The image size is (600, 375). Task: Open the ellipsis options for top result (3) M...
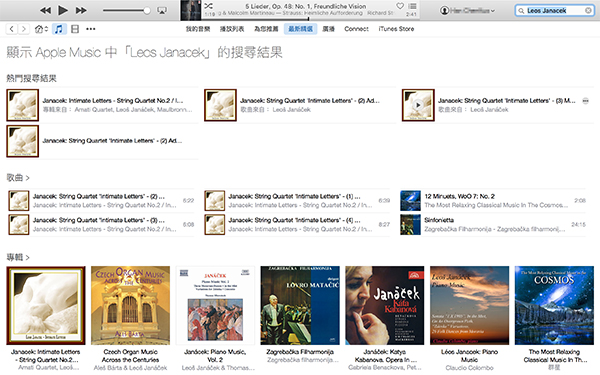point(585,101)
